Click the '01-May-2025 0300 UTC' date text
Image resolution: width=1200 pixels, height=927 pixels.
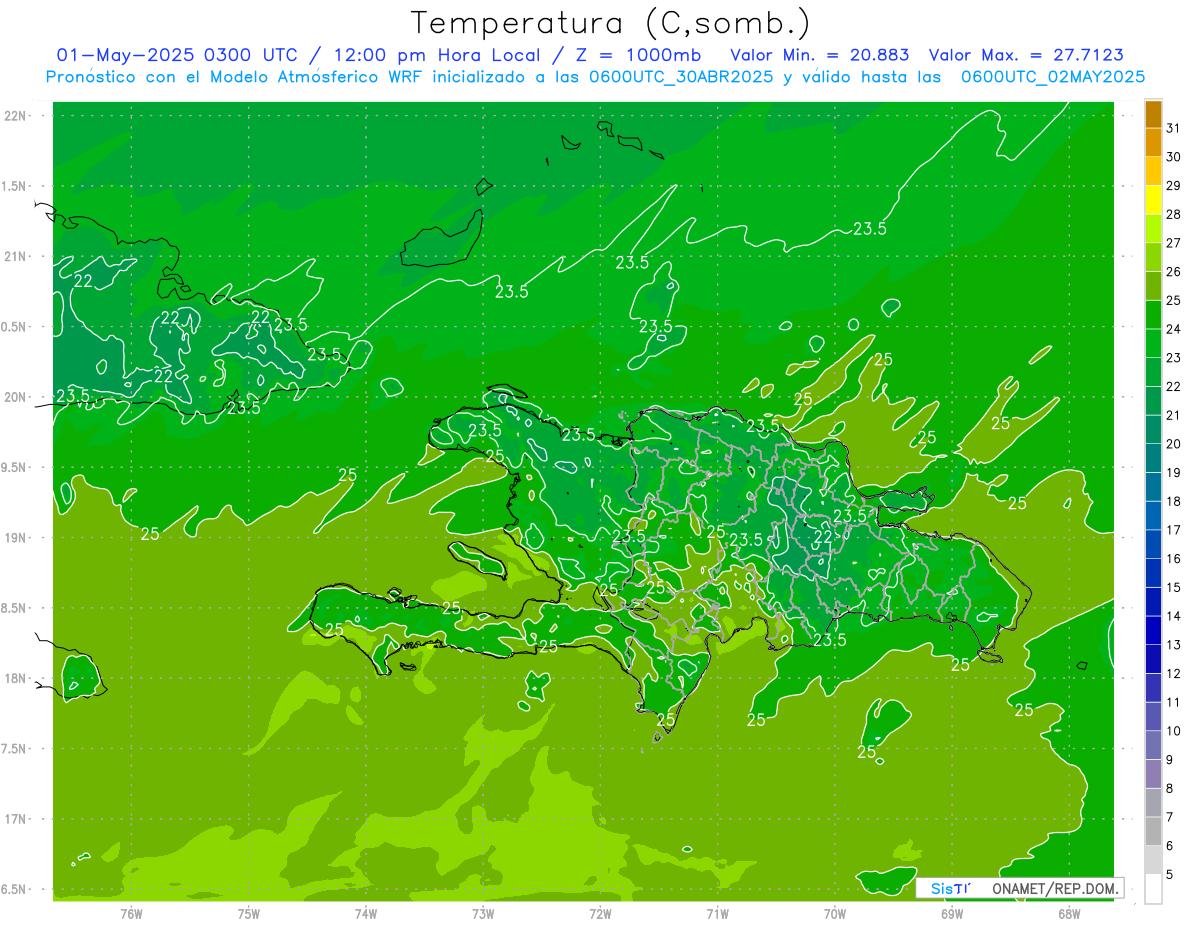[177, 55]
